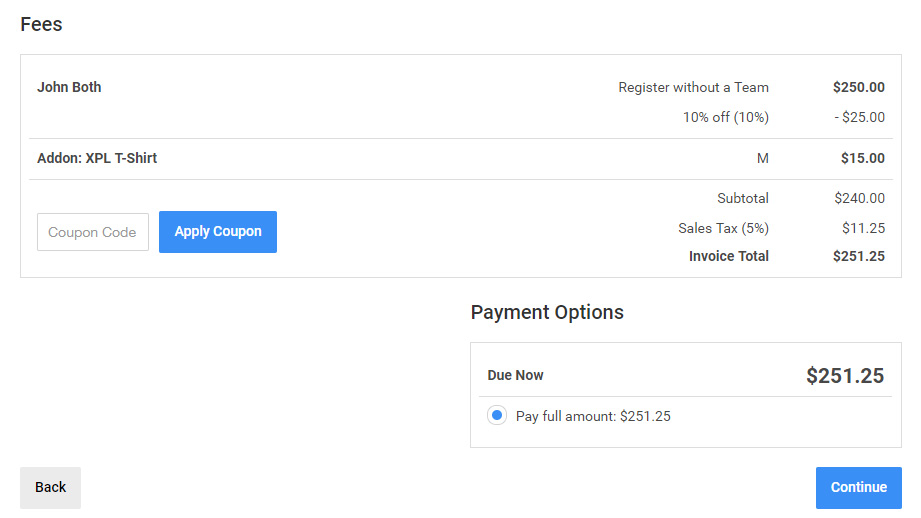Click the large Due Now $251.25 amount
Image resolution: width=921 pixels, height=518 pixels.
[x=845, y=376]
